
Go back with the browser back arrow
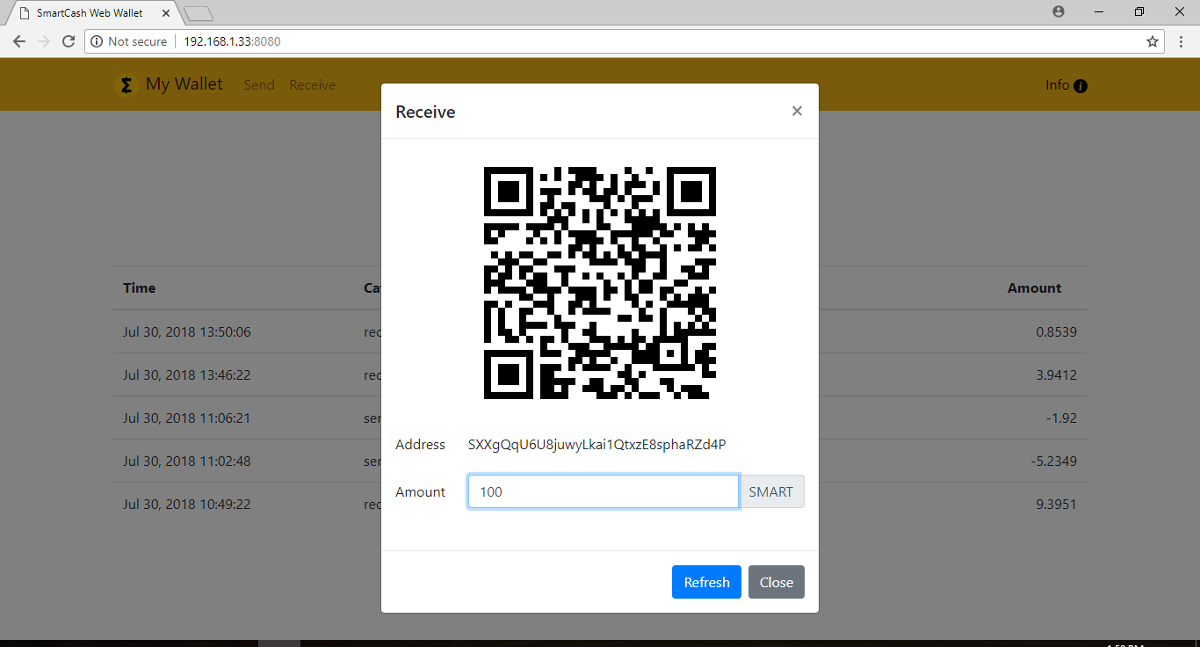tap(19, 42)
